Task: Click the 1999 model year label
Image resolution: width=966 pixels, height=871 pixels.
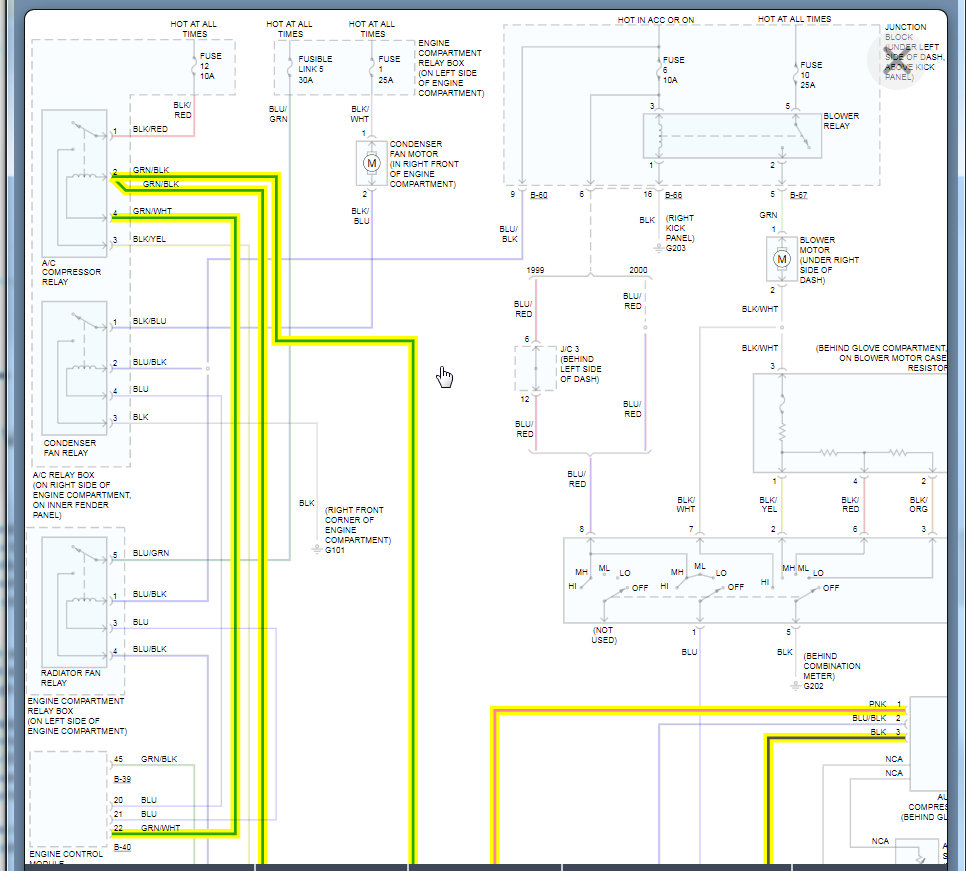Action: point(535,270)
